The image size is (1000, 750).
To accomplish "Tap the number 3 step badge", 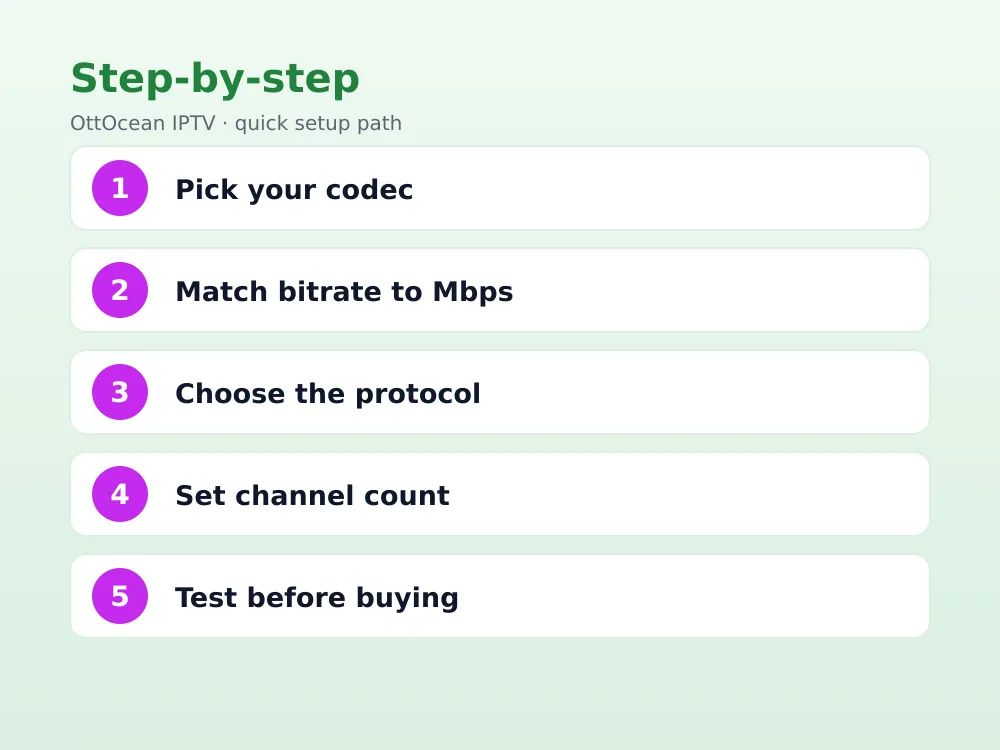I will click(x=120, y=392).
